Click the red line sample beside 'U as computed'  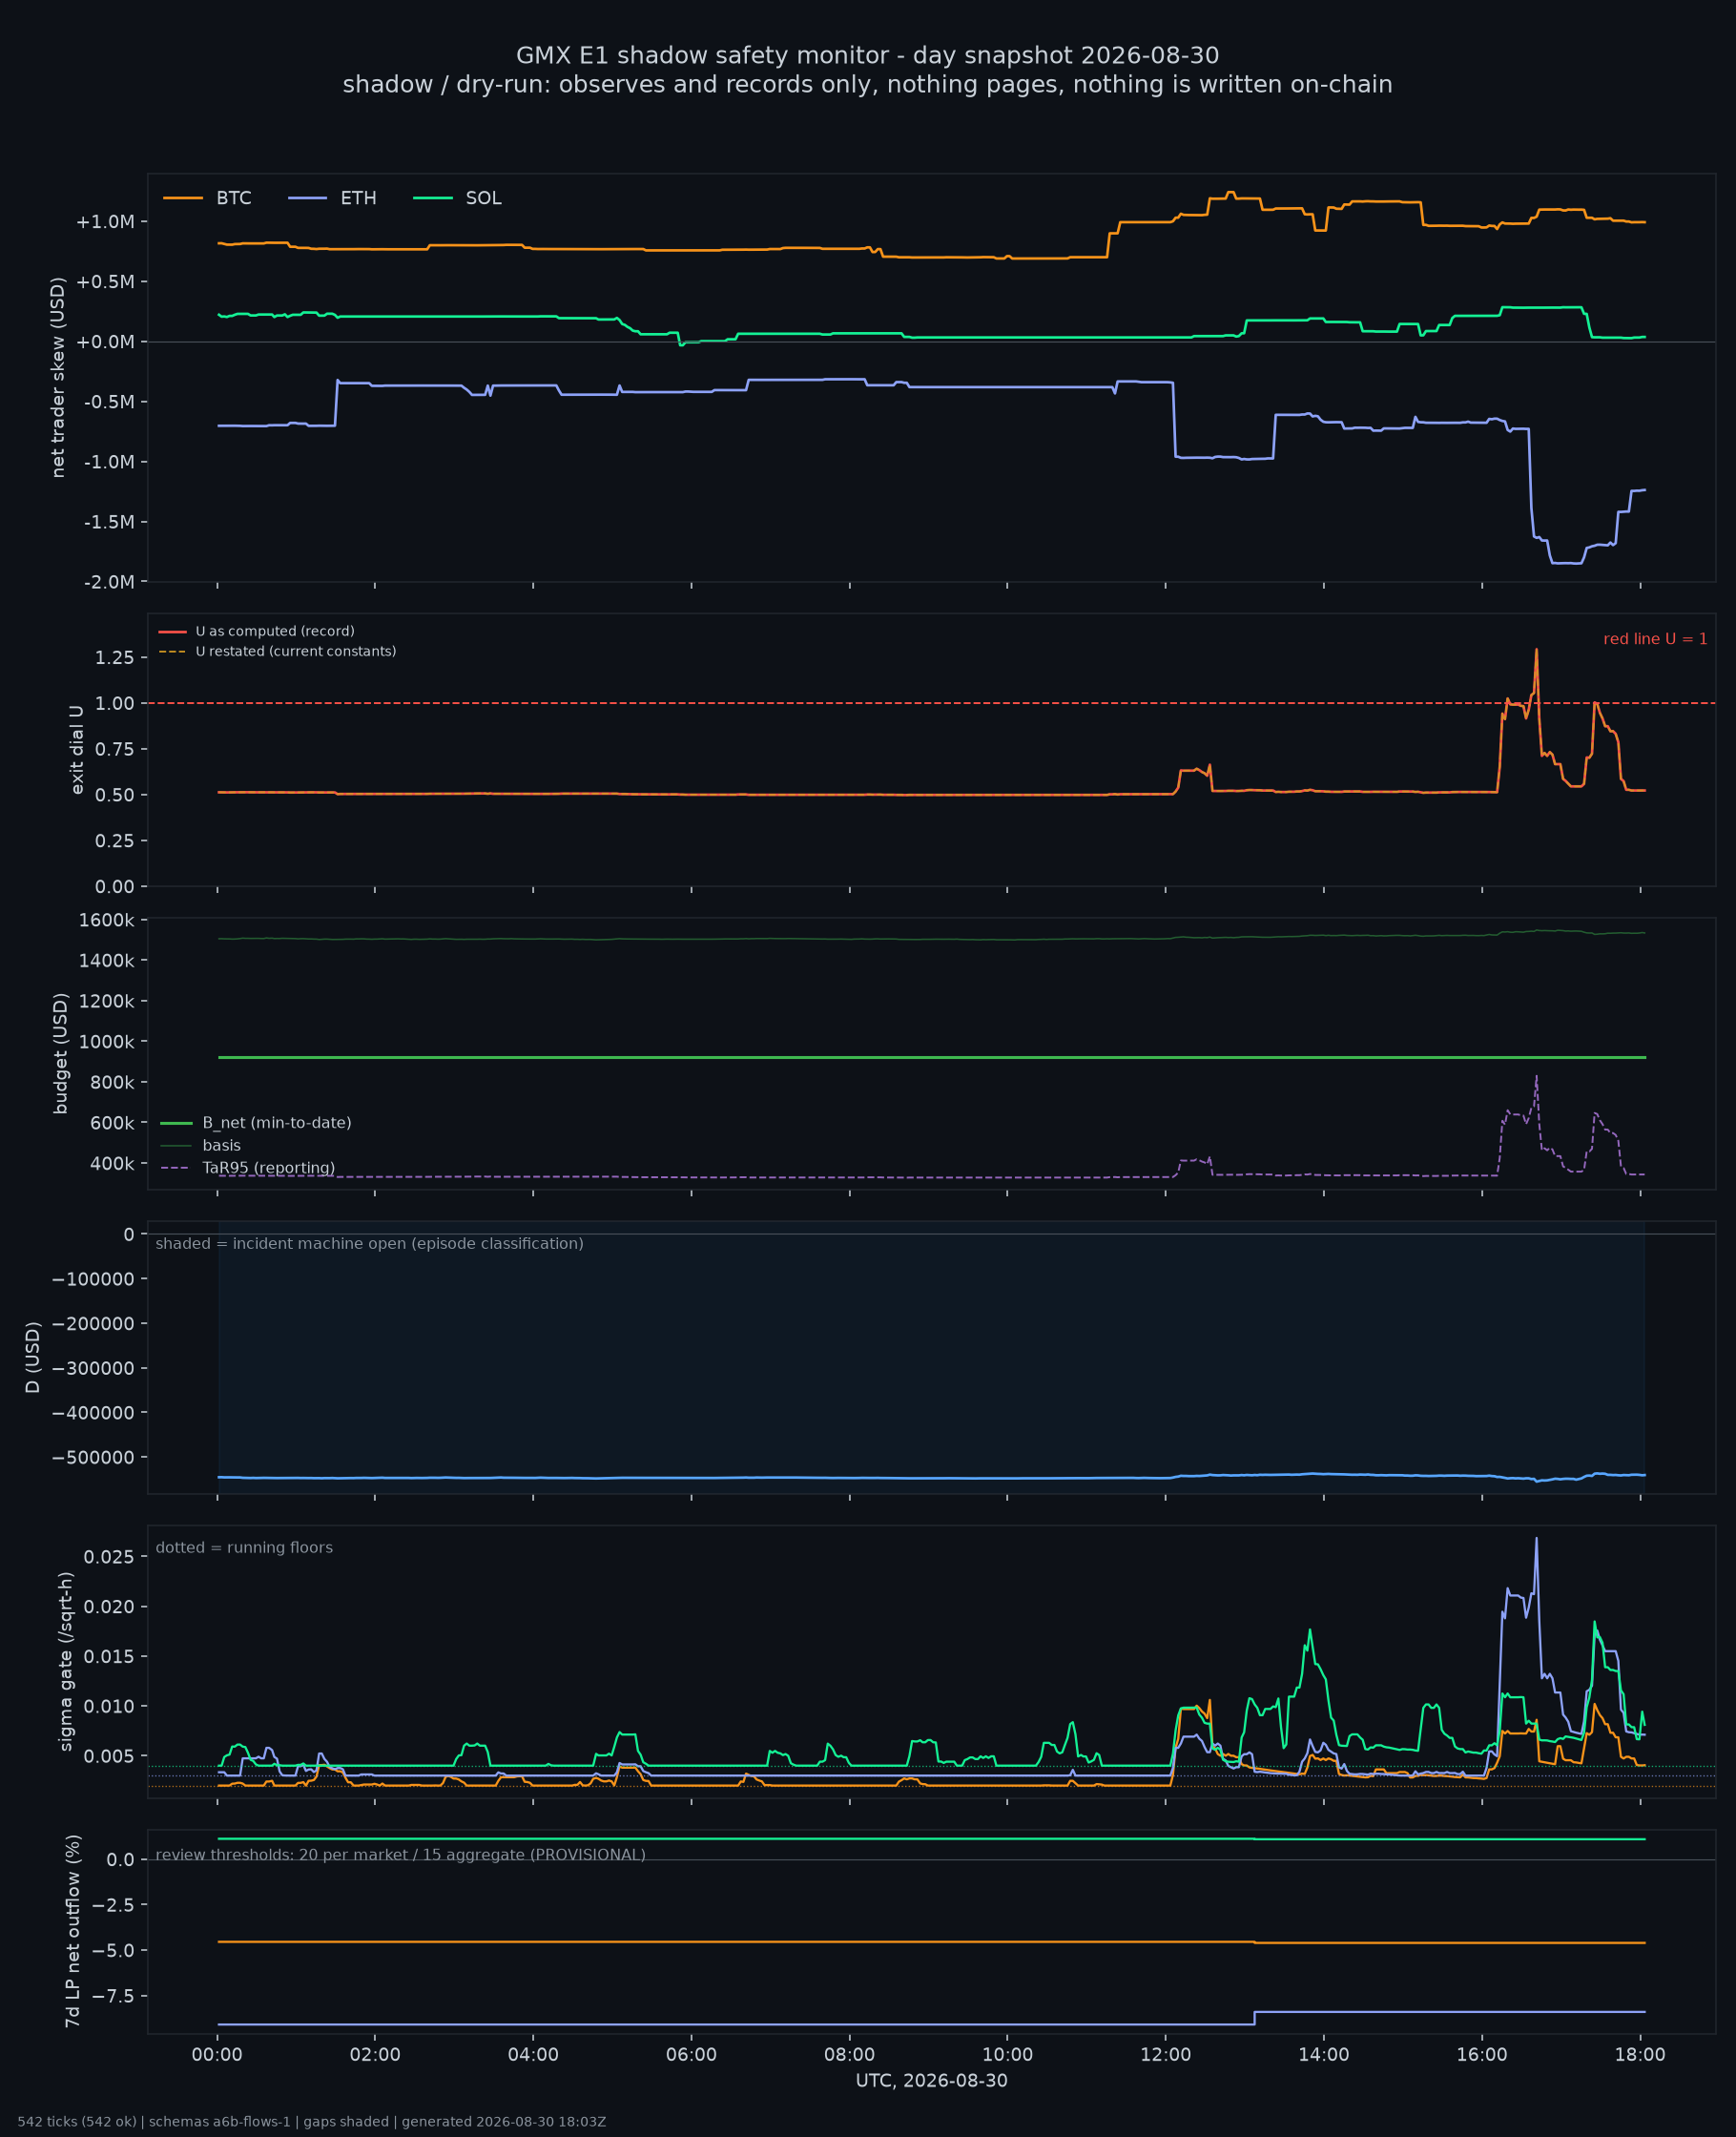tap(172, 632)
